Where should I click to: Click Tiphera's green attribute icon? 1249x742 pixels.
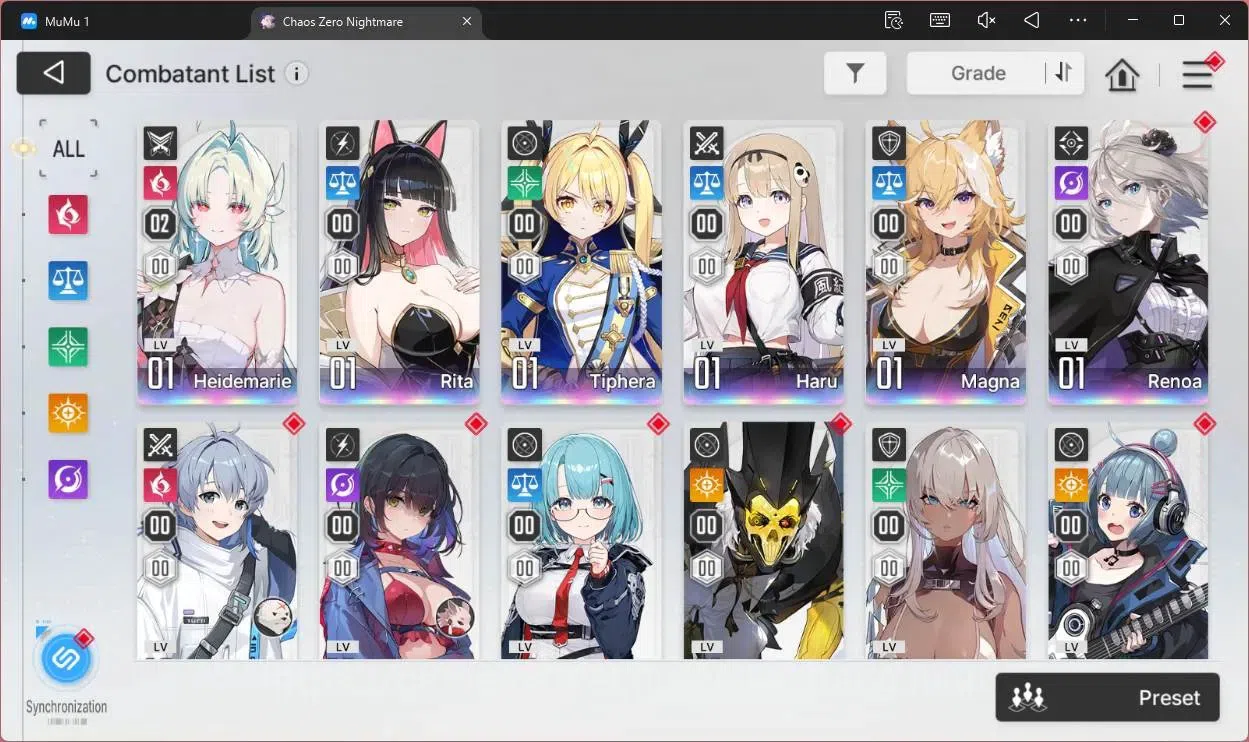point(524,183)
